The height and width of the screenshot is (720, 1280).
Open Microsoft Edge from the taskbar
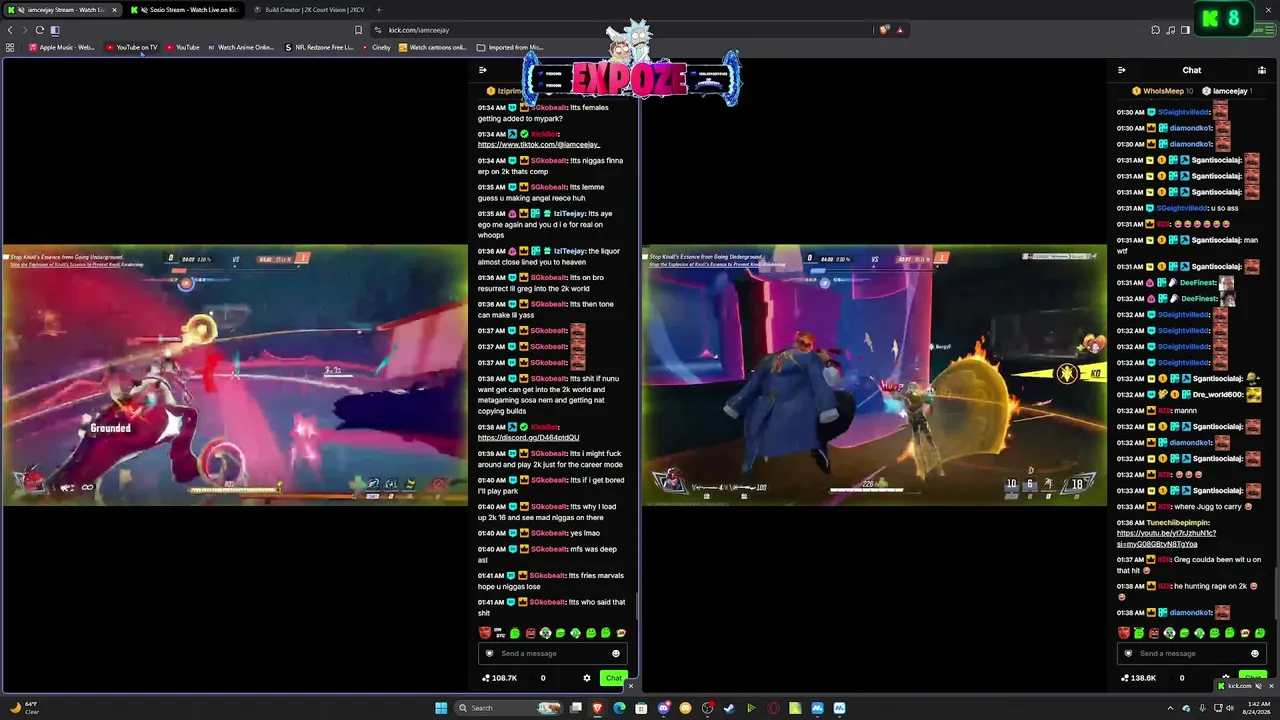(619, 708)
